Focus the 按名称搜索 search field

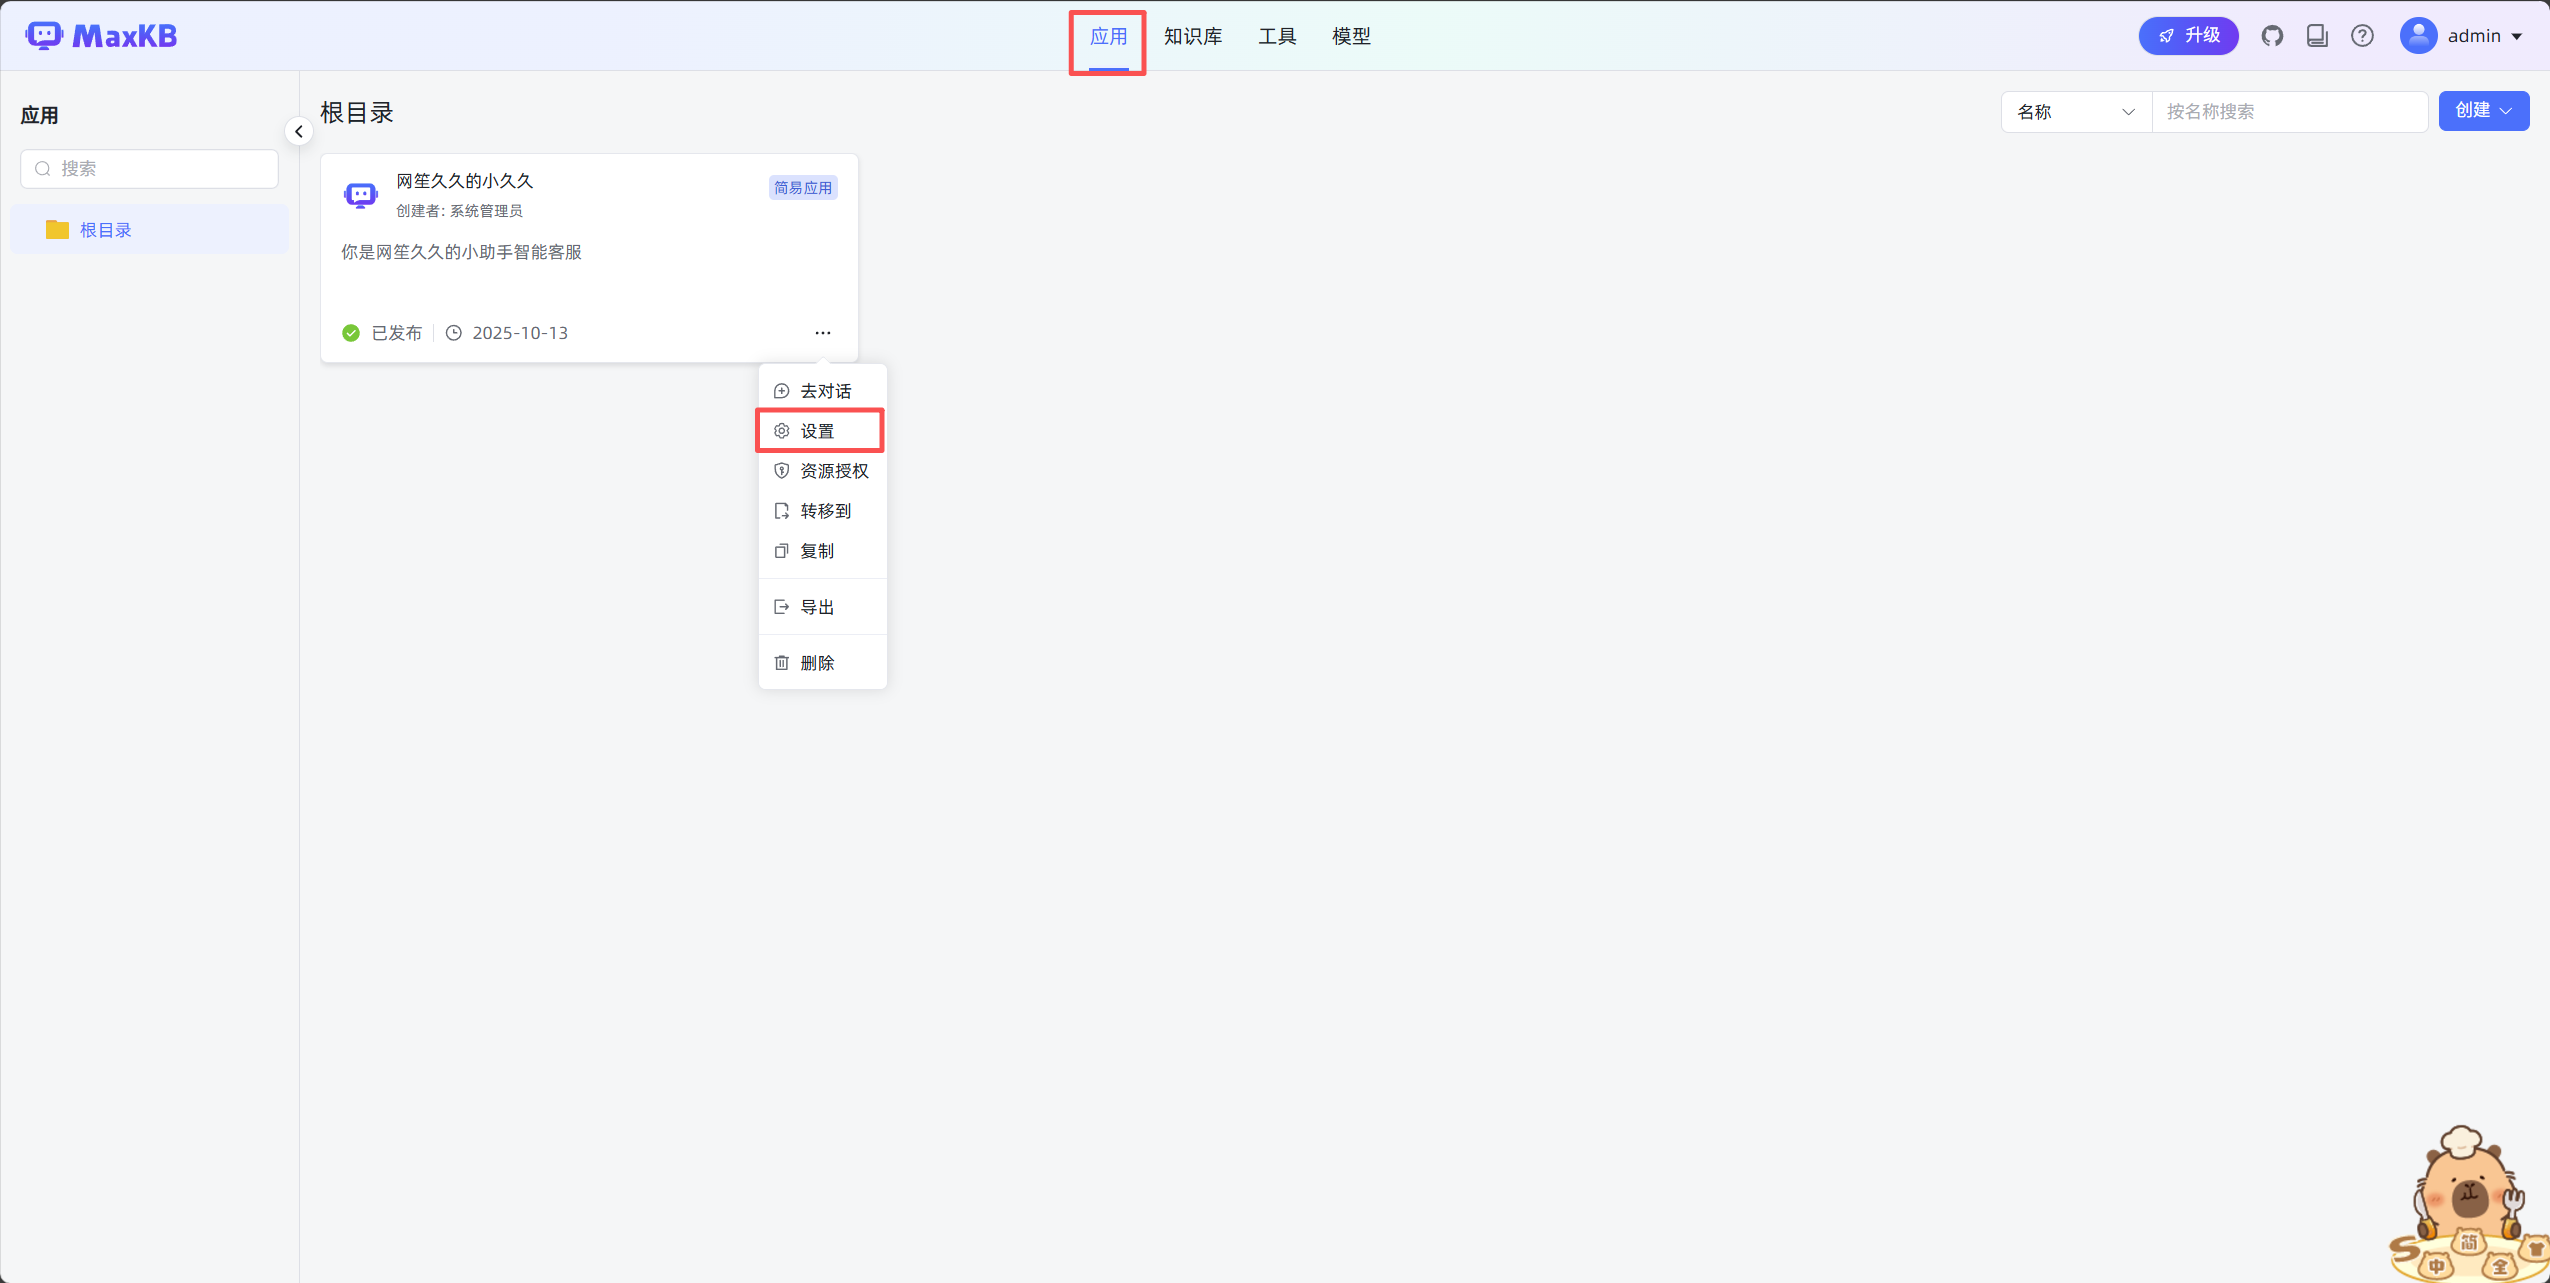[x=2288, y=112]
